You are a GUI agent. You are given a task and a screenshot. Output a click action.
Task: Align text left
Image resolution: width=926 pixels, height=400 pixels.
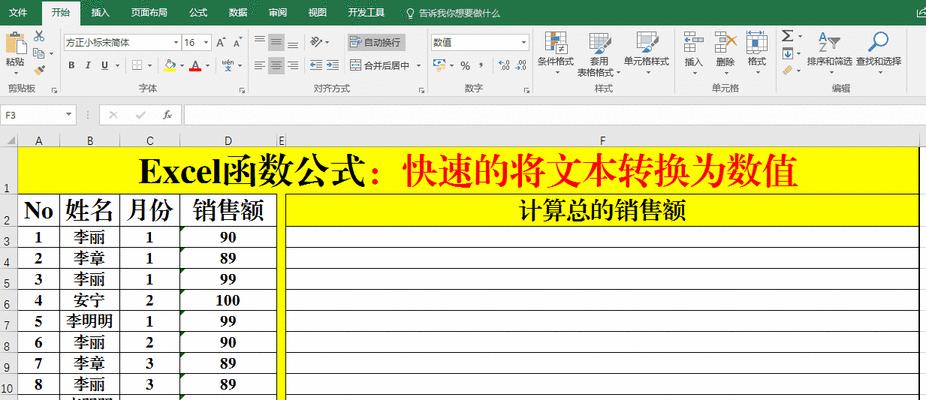coord(259,65)
